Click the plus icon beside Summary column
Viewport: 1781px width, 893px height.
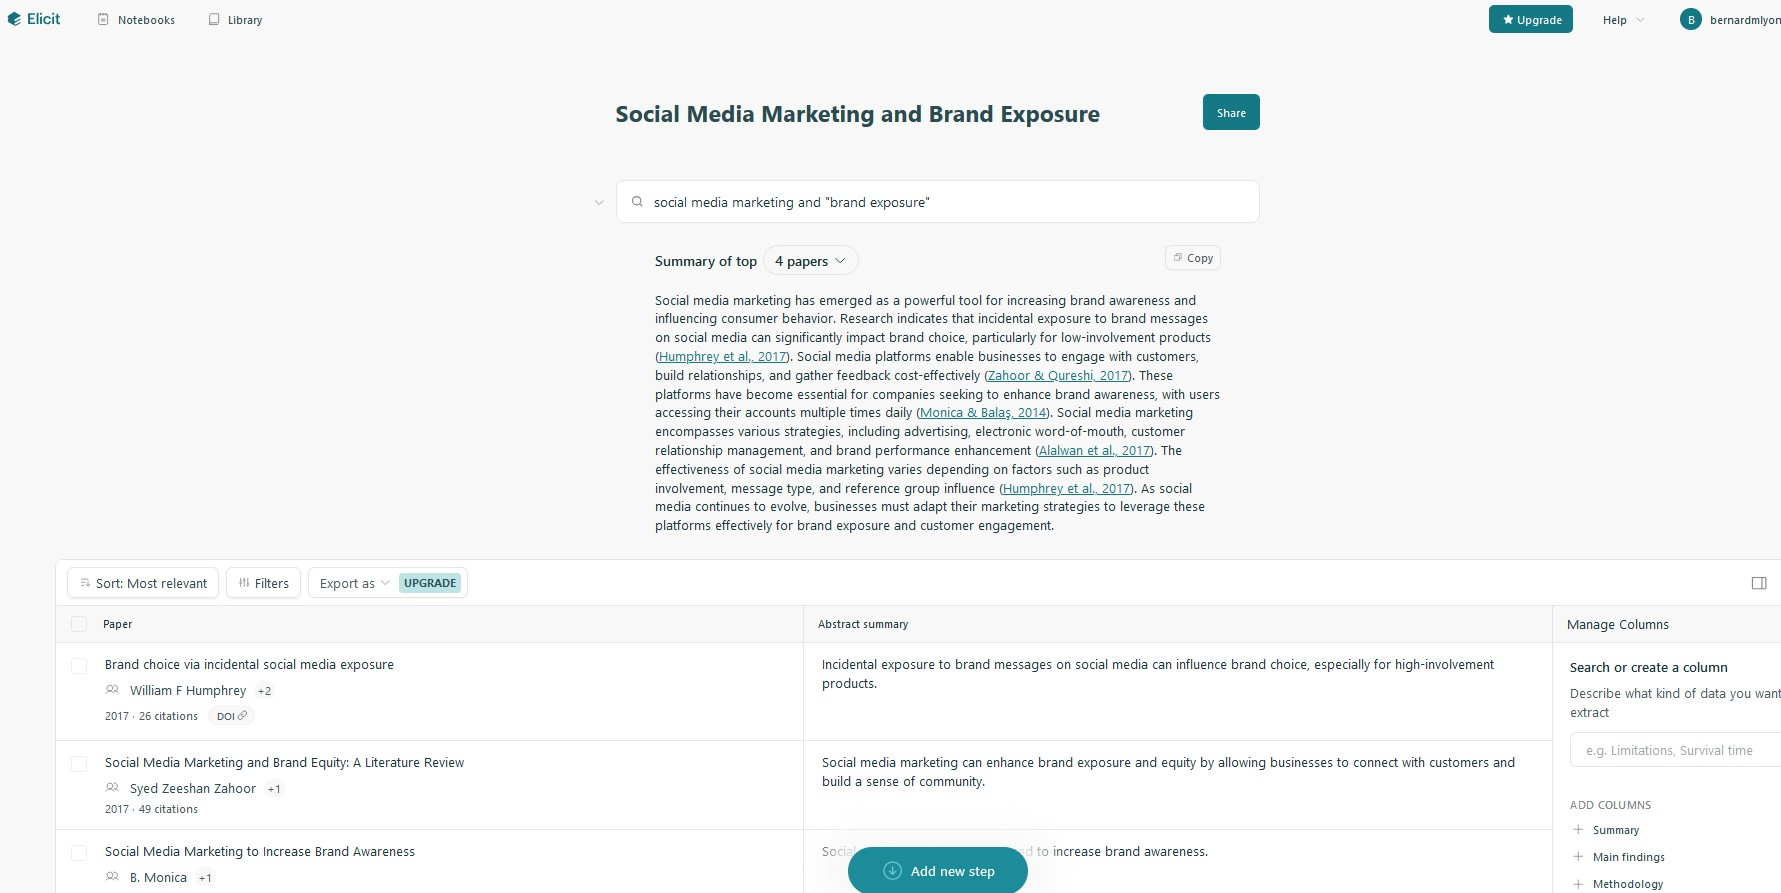tap(1578, 829)
